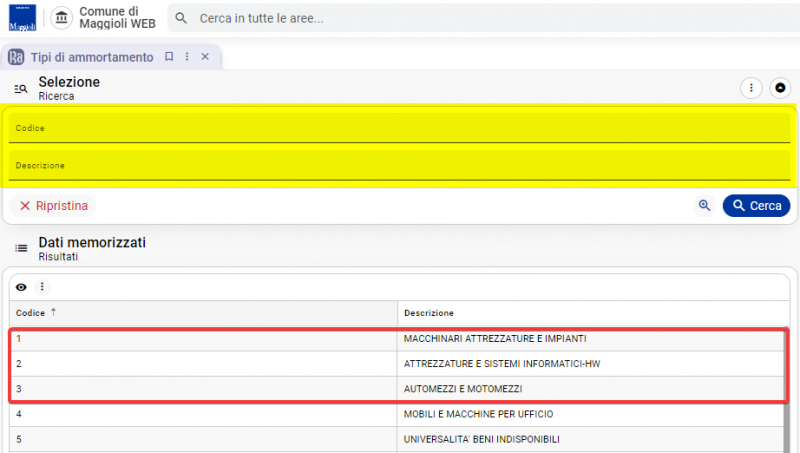This screenshot has height=453, width=800.
Task: Open the Tipi di ammortamento tab options menu
Action: coord(187,57)
